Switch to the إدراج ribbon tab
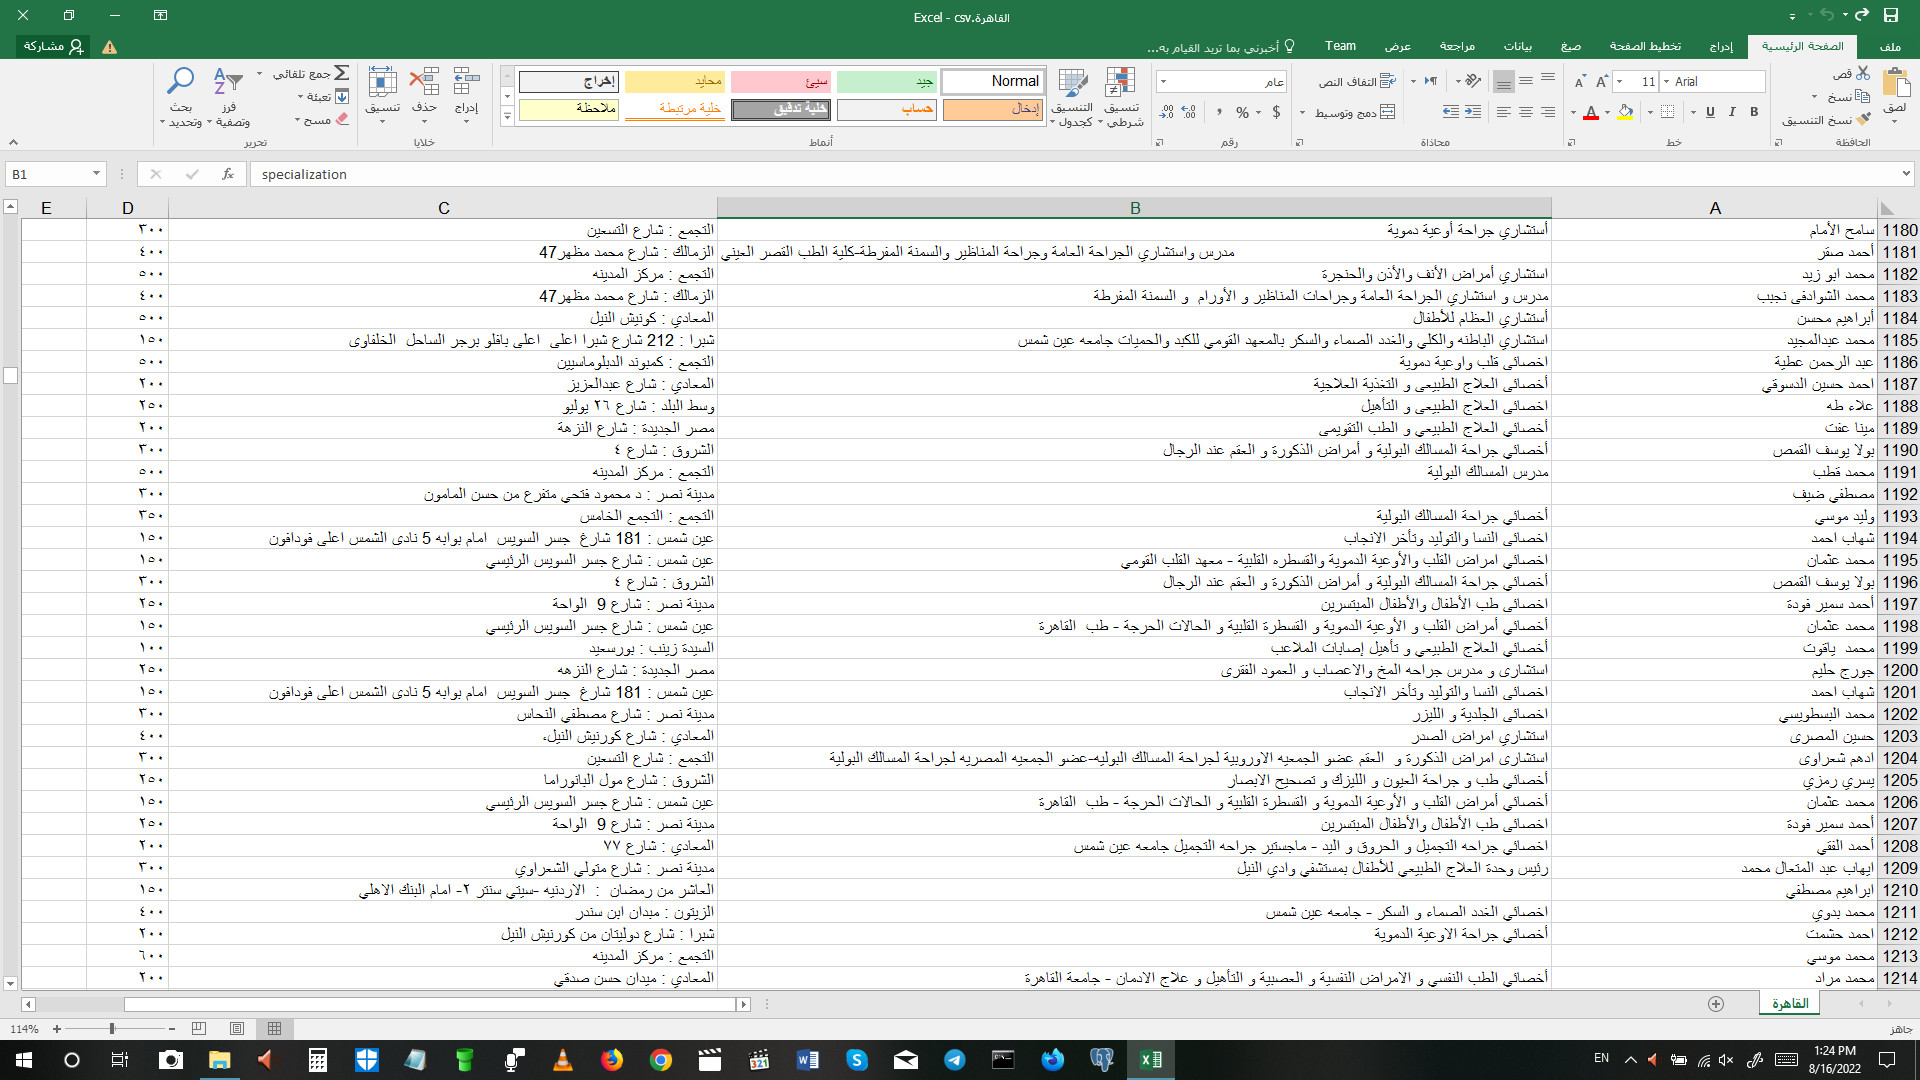 [x=1722, y=46]
